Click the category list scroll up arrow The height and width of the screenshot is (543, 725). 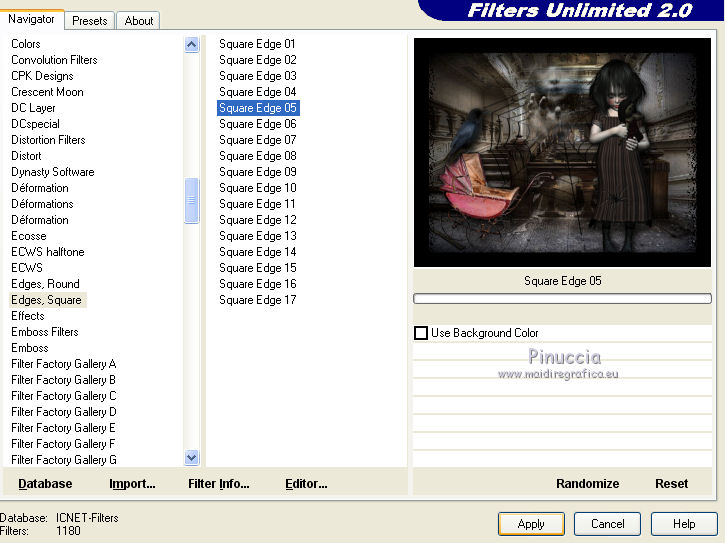pyautogui.click(x=191, y=44)
